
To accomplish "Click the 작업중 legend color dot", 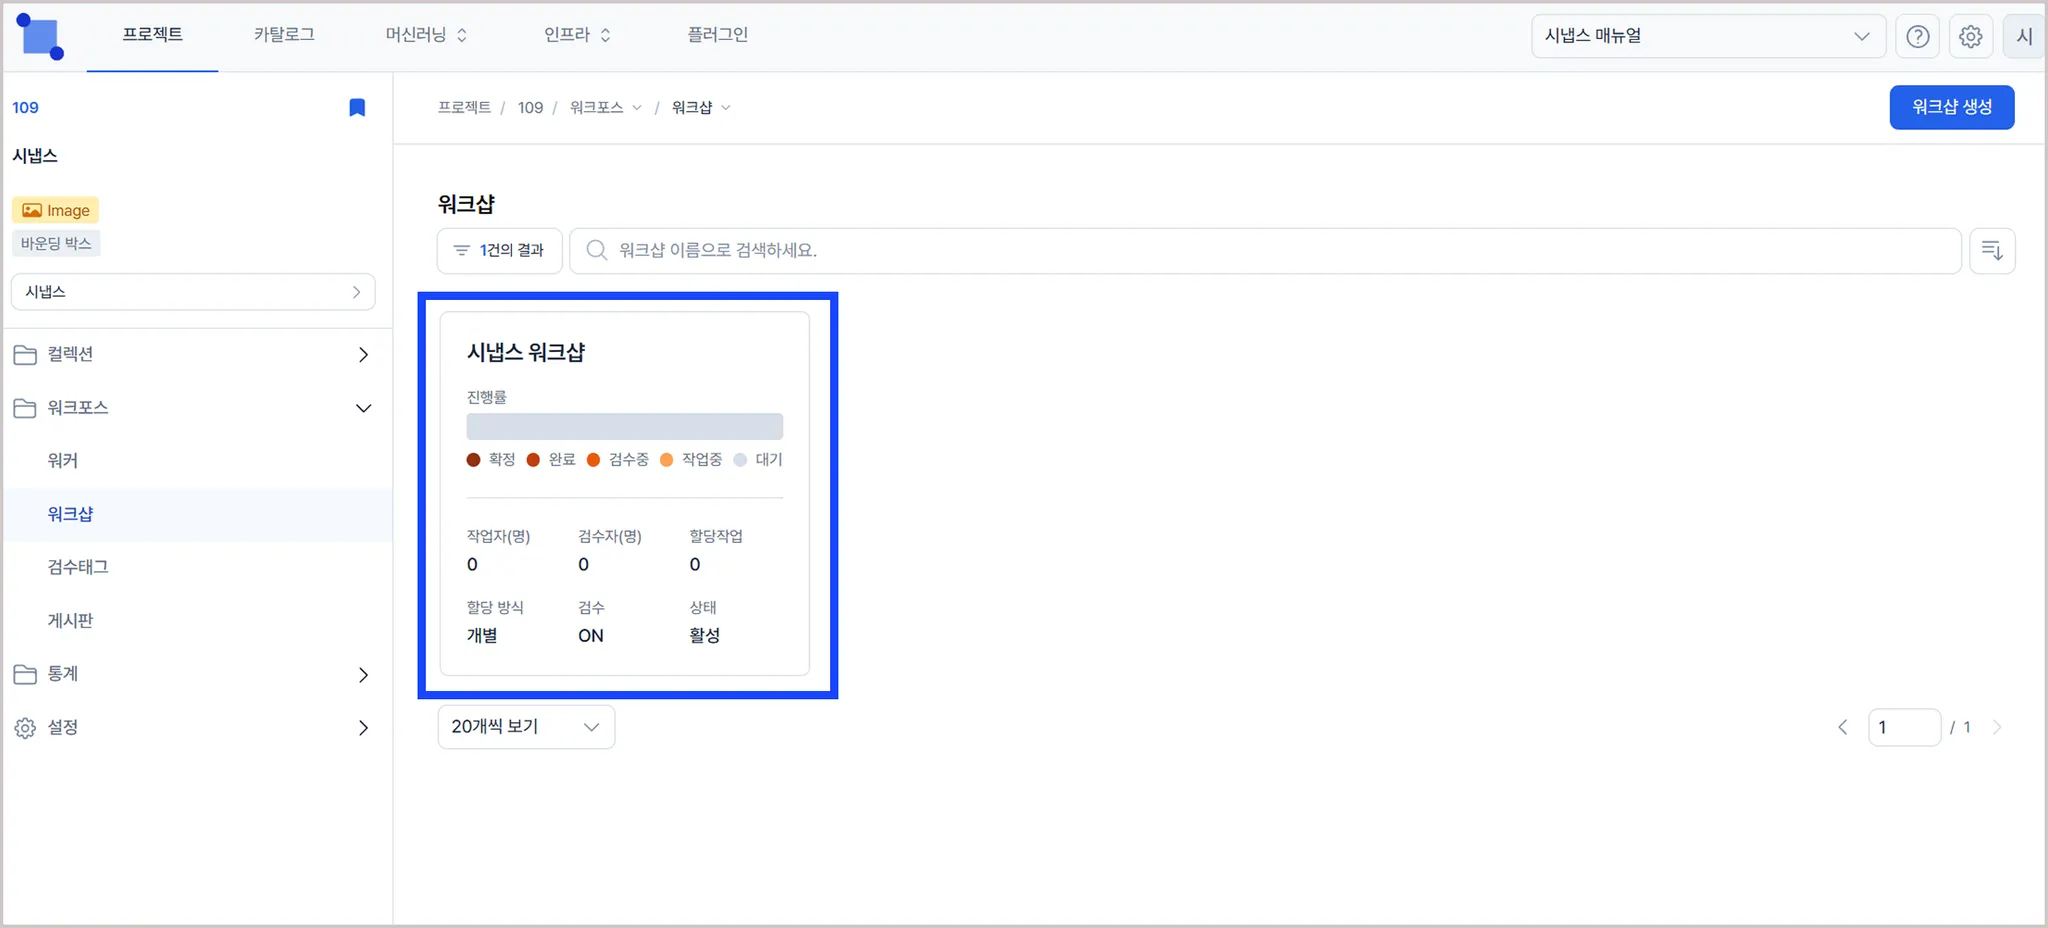I will (x=667, y=460).
